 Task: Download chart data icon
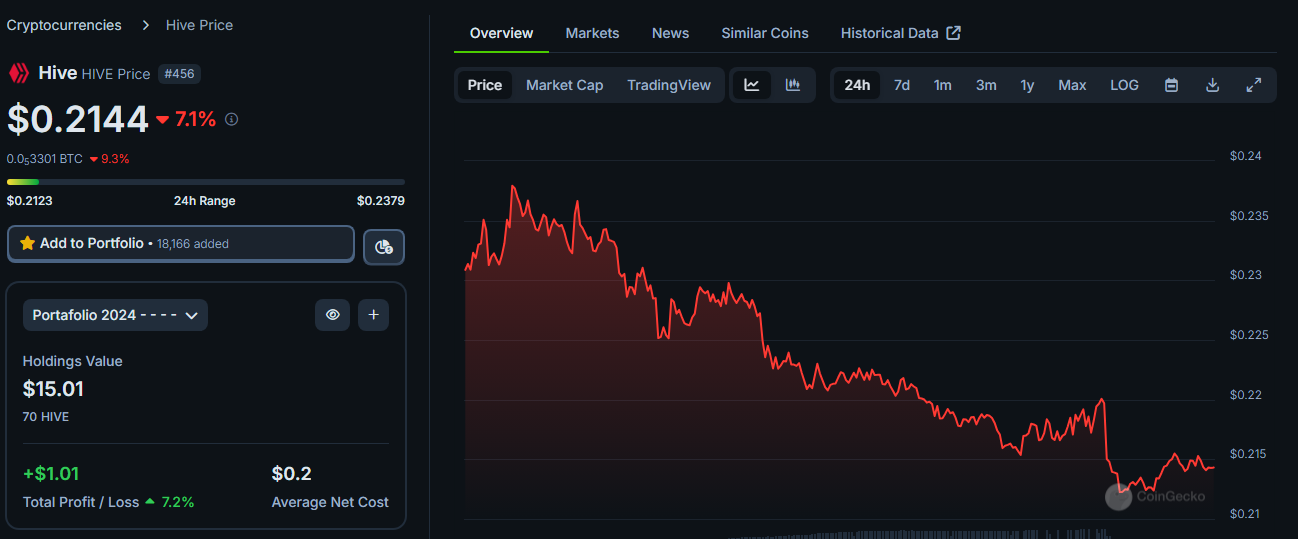(x=1212, y=85)
